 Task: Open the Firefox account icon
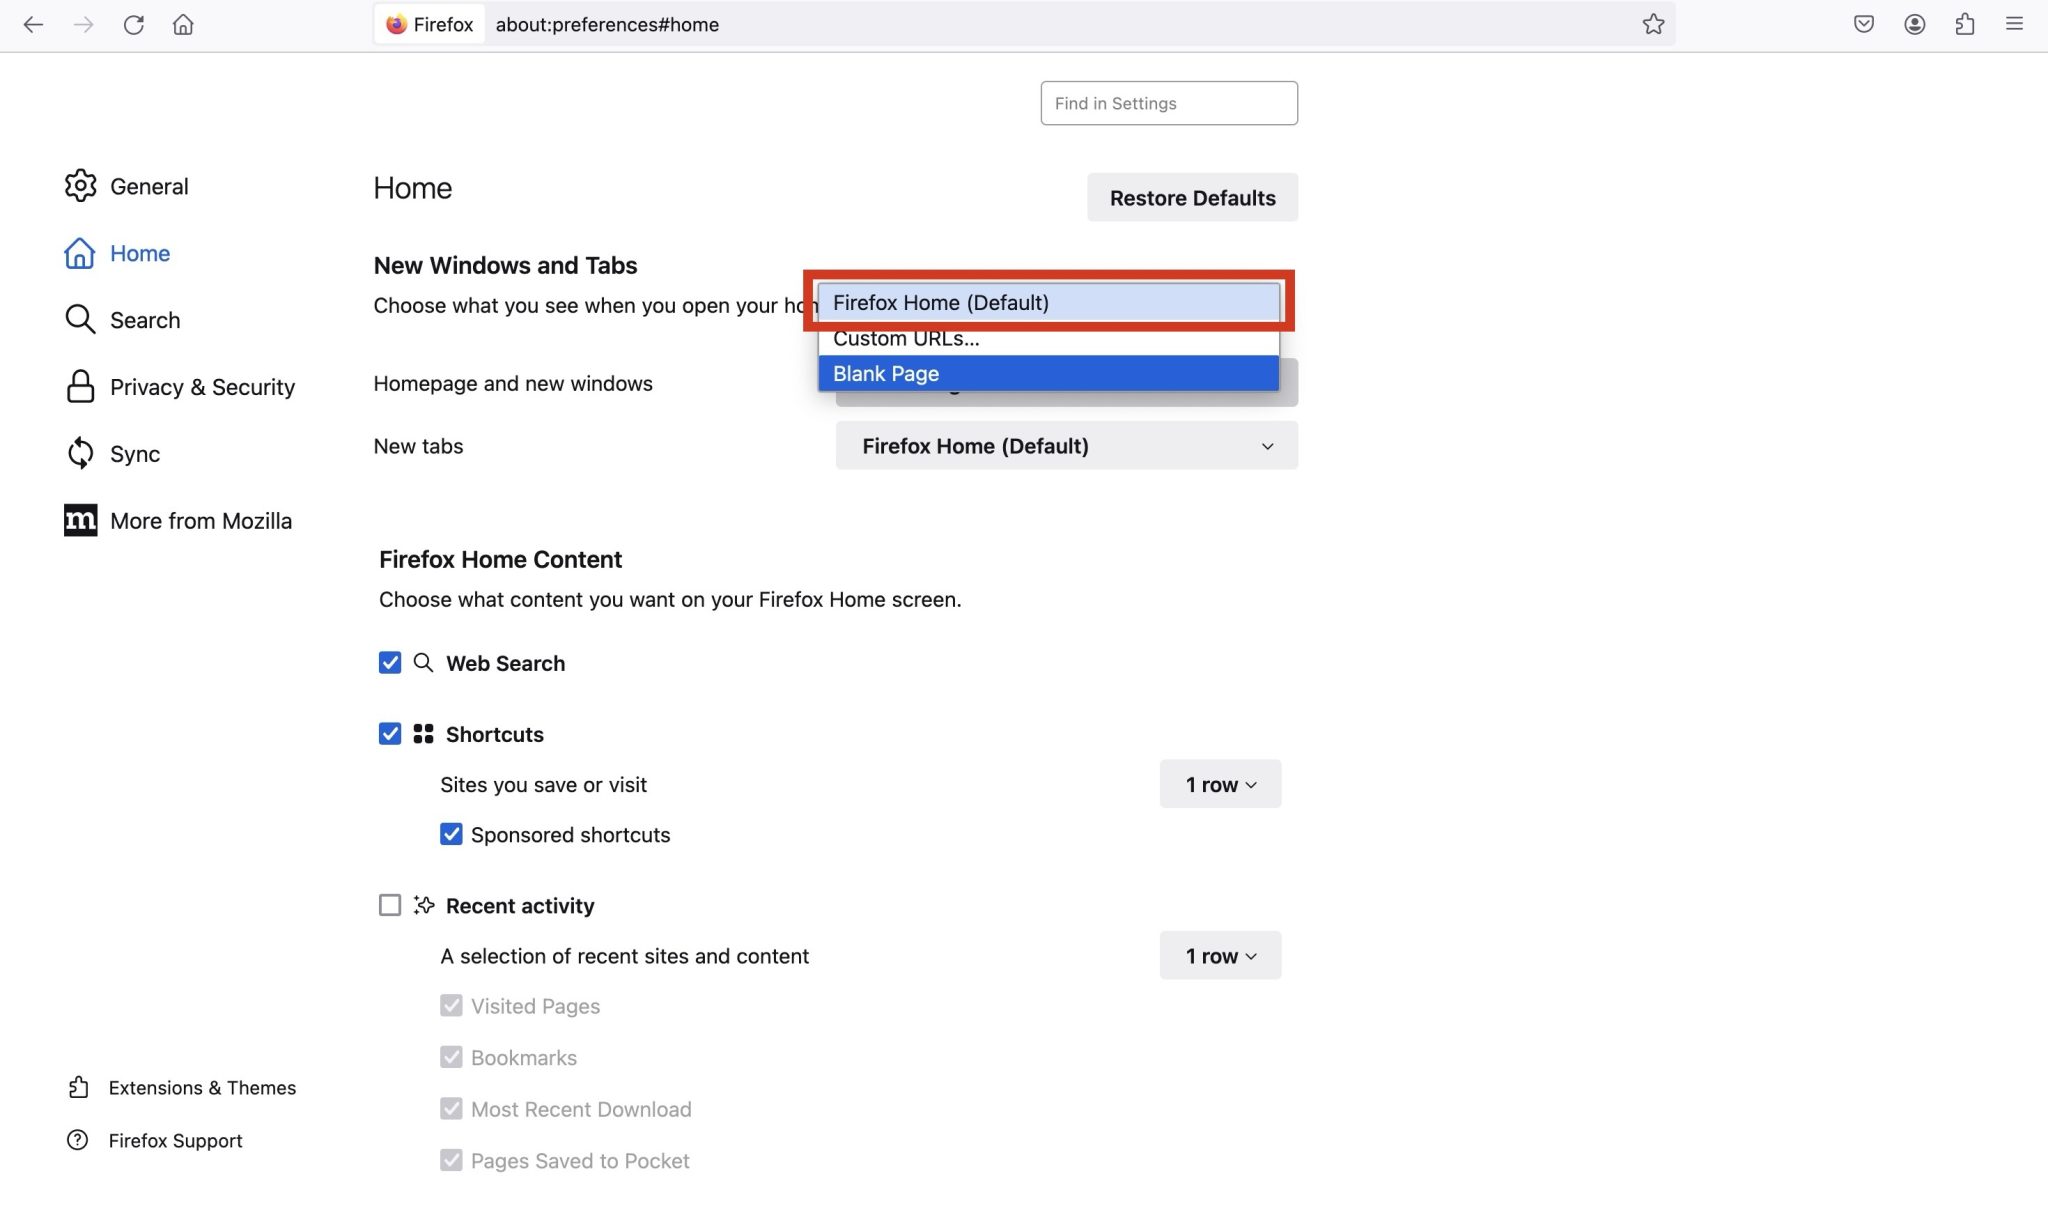click(1914, 24)
